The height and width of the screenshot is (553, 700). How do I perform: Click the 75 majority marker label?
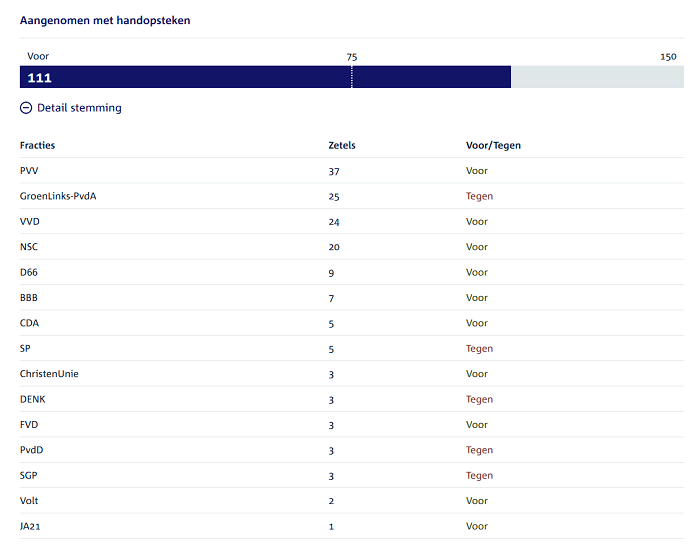(x=352, y=57)
